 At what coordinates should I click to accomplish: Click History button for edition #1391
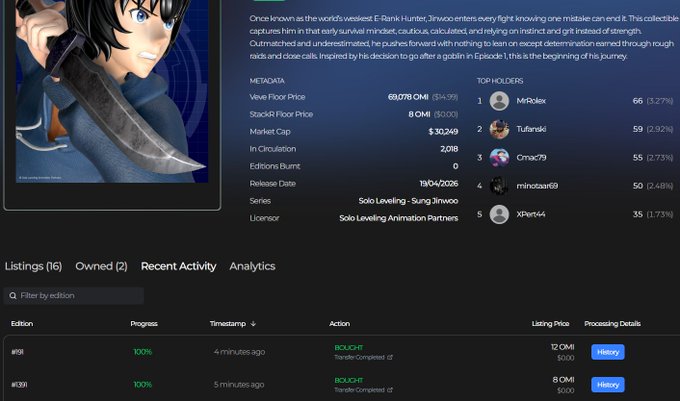pos(608,385)
